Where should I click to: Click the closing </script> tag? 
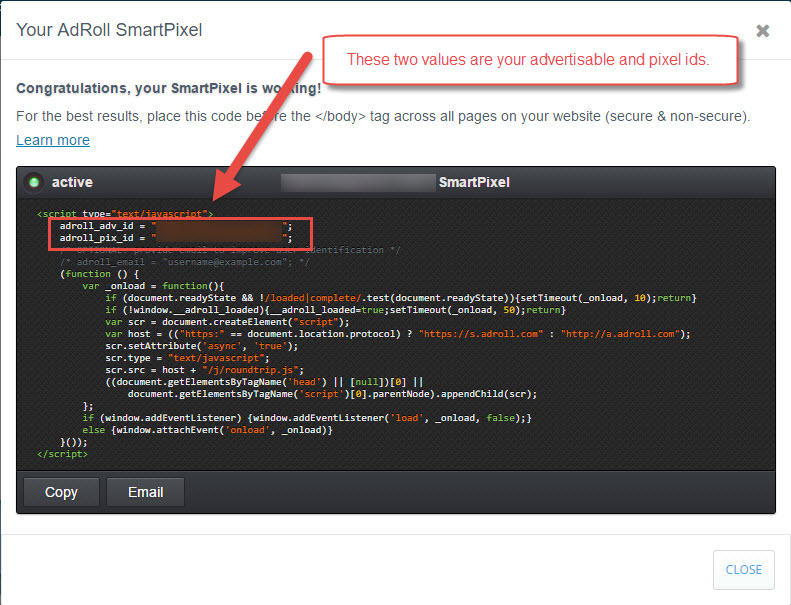point(63,454)
